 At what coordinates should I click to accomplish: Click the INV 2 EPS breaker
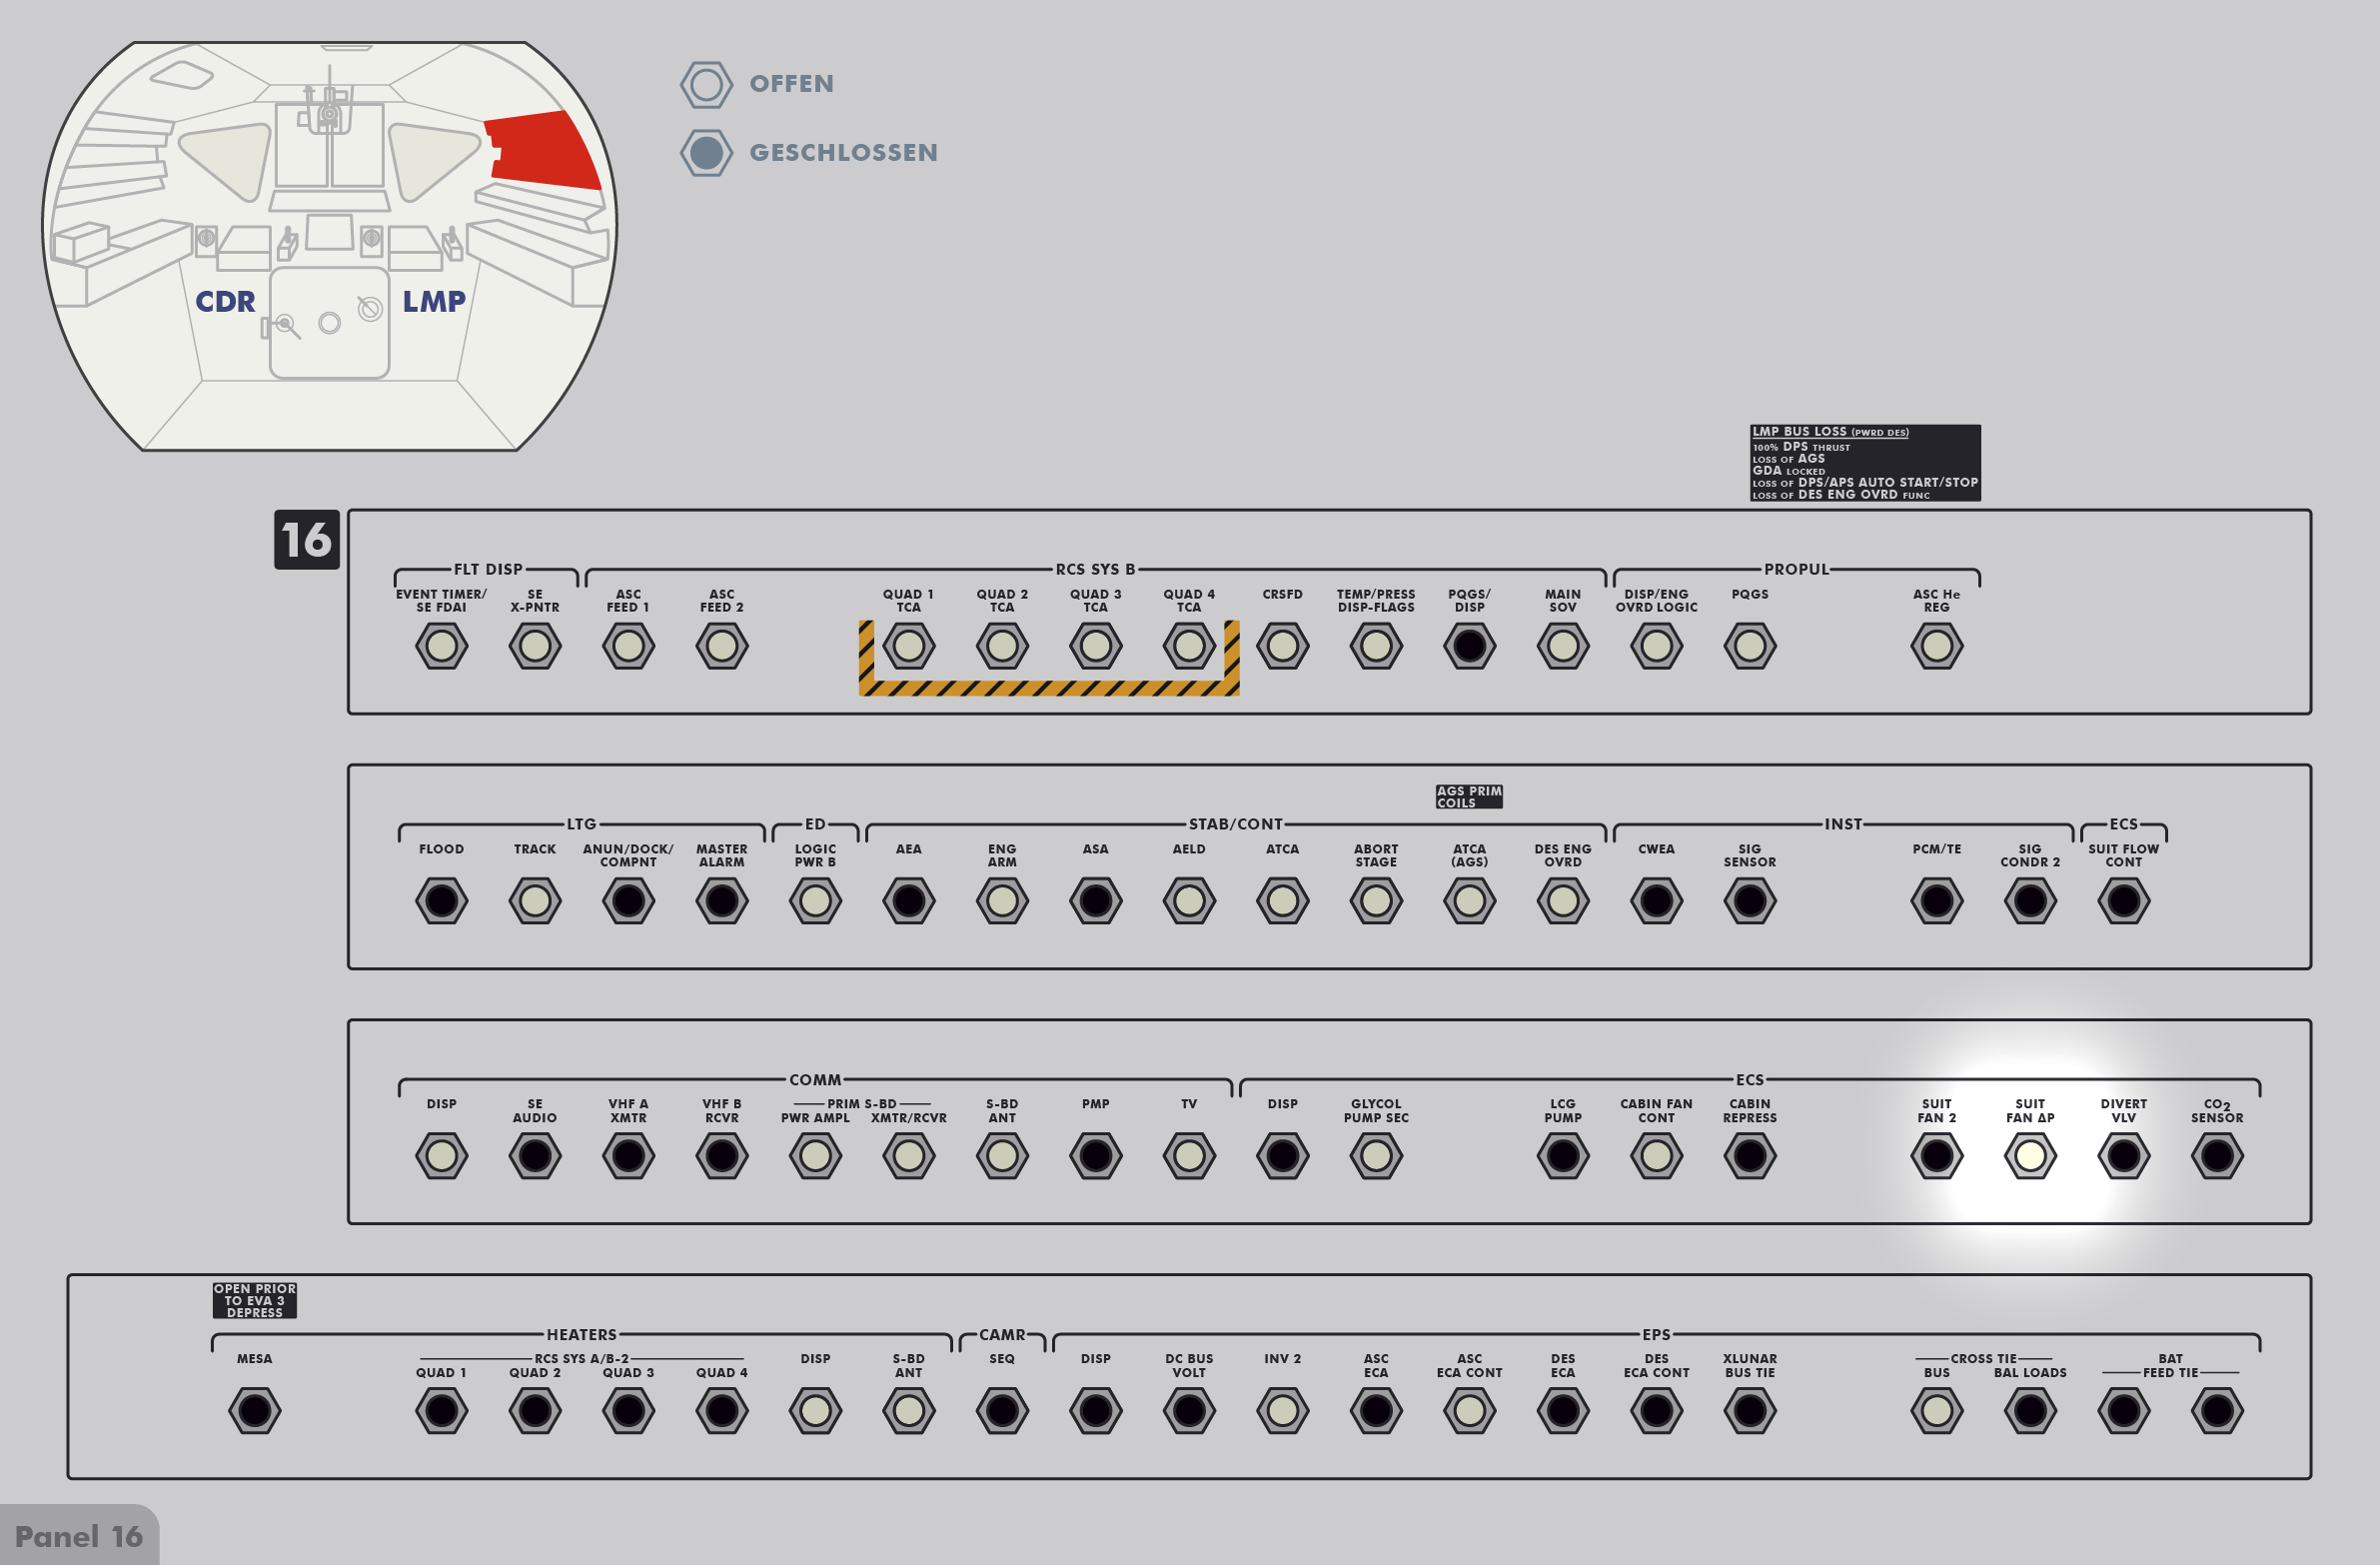click(x=1282, y=1411)
